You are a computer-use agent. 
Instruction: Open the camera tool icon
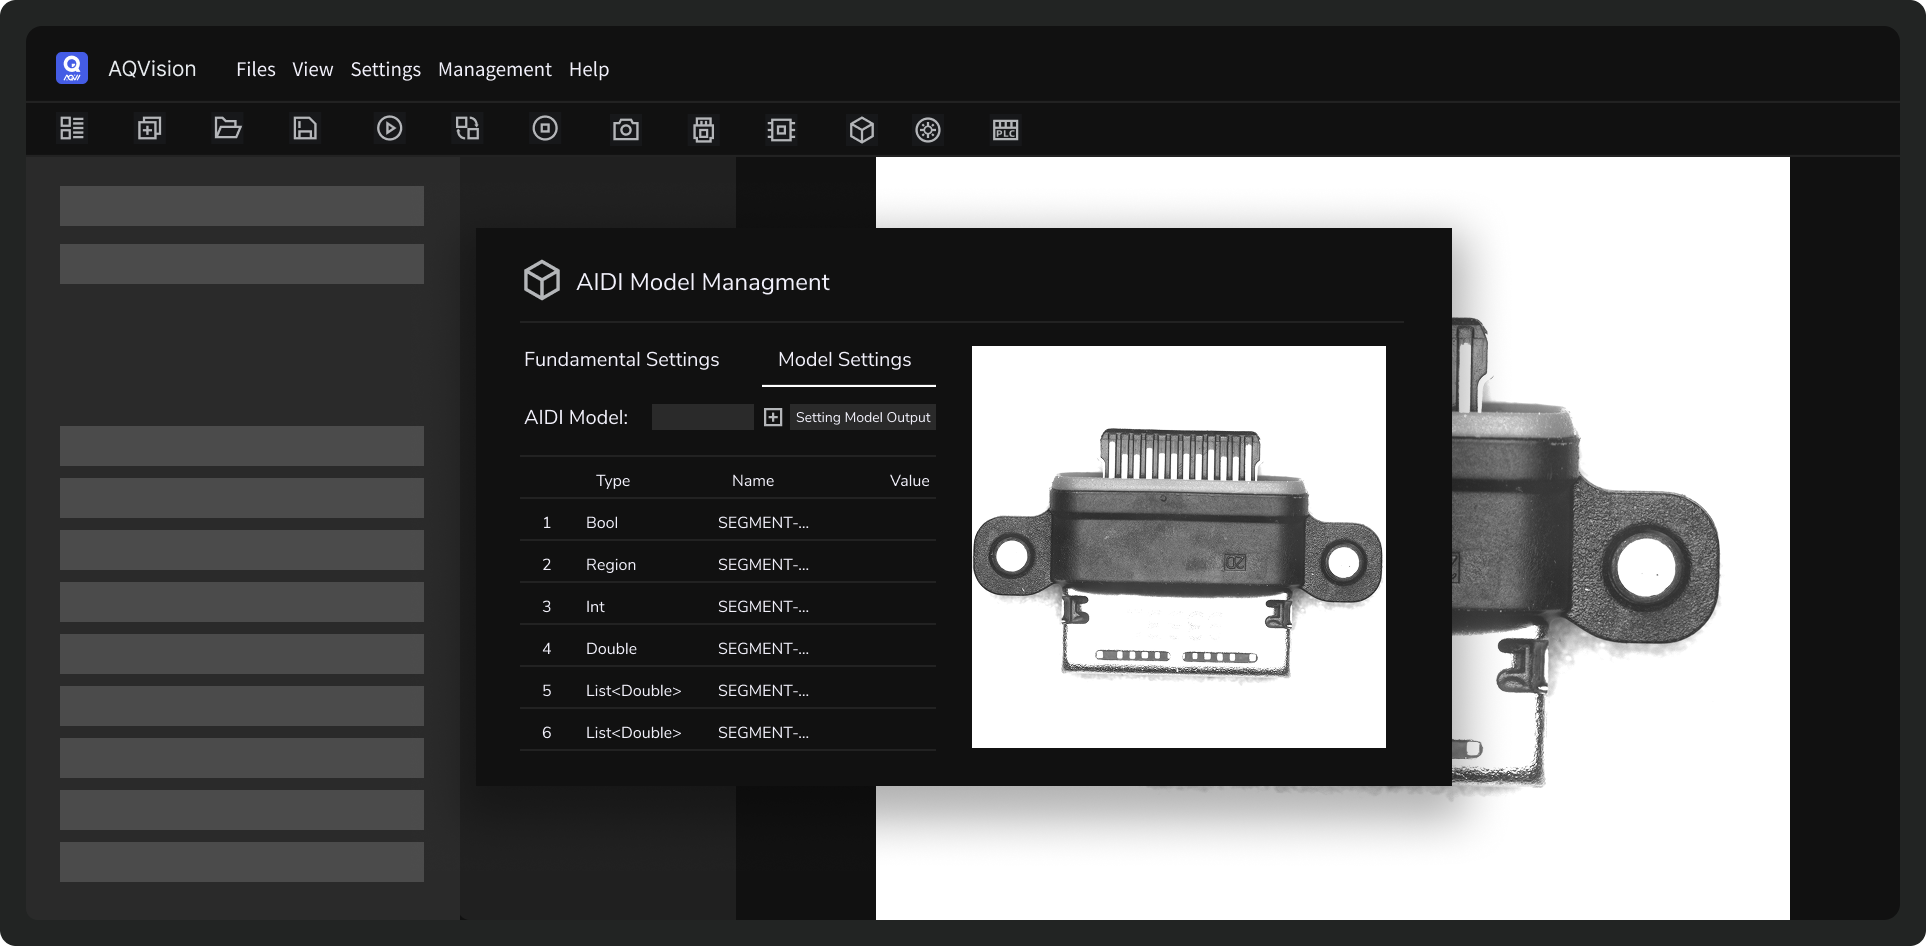(x=626, y=130)
